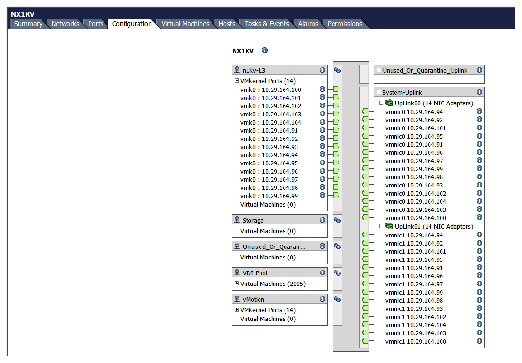Click link icon beside vMotion port group

pyautogui.click(x=337, y=299)
